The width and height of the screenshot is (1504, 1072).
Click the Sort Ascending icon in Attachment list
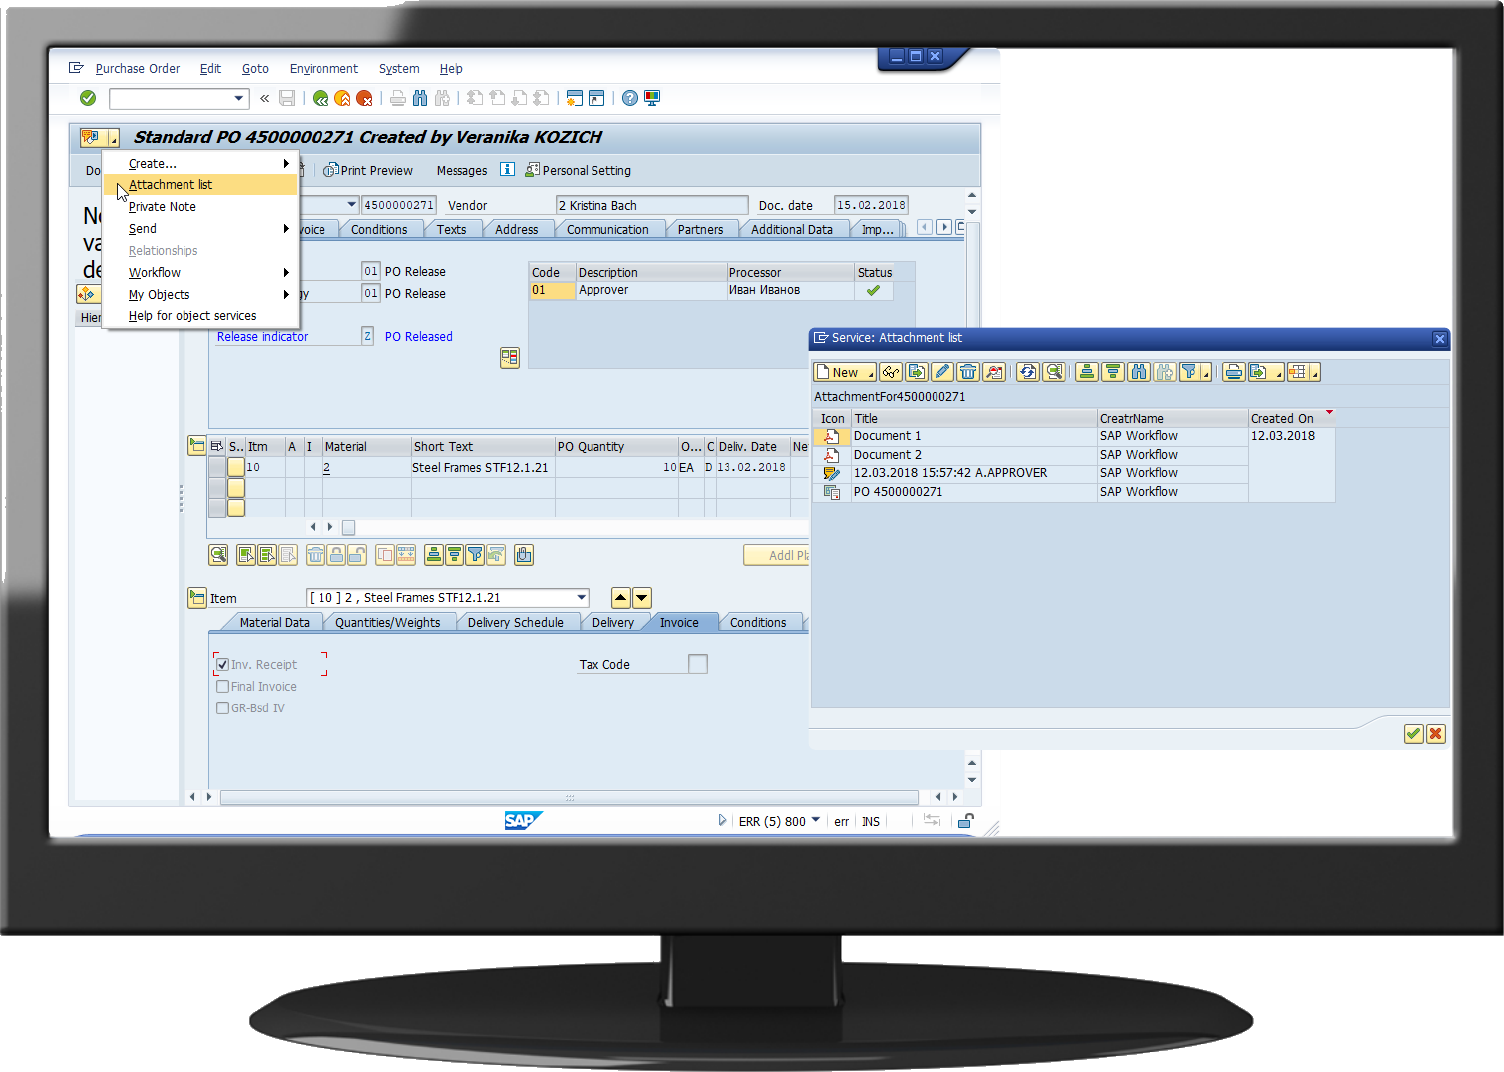[1087, 372]
